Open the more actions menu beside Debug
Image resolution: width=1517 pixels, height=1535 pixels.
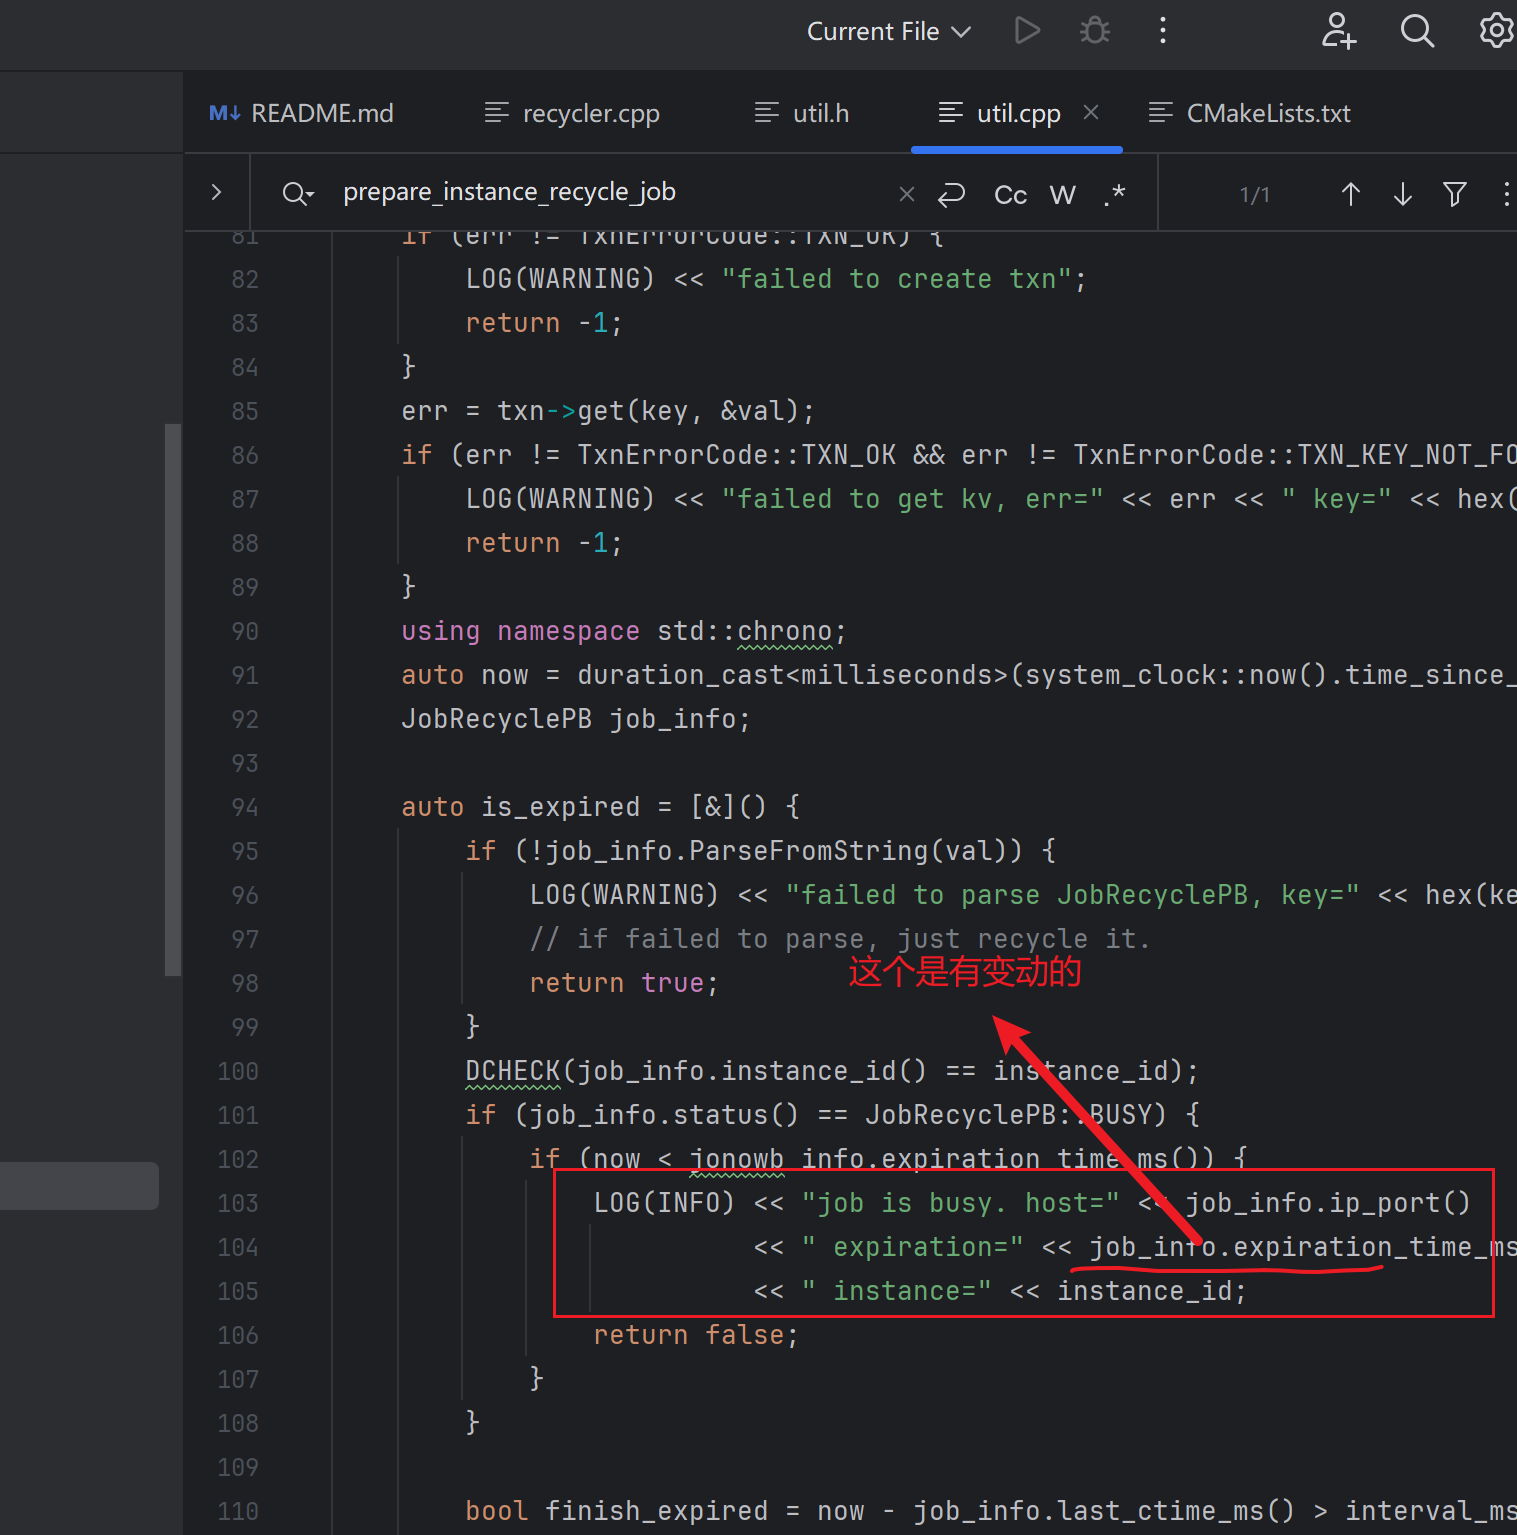tap(1162, 31)
